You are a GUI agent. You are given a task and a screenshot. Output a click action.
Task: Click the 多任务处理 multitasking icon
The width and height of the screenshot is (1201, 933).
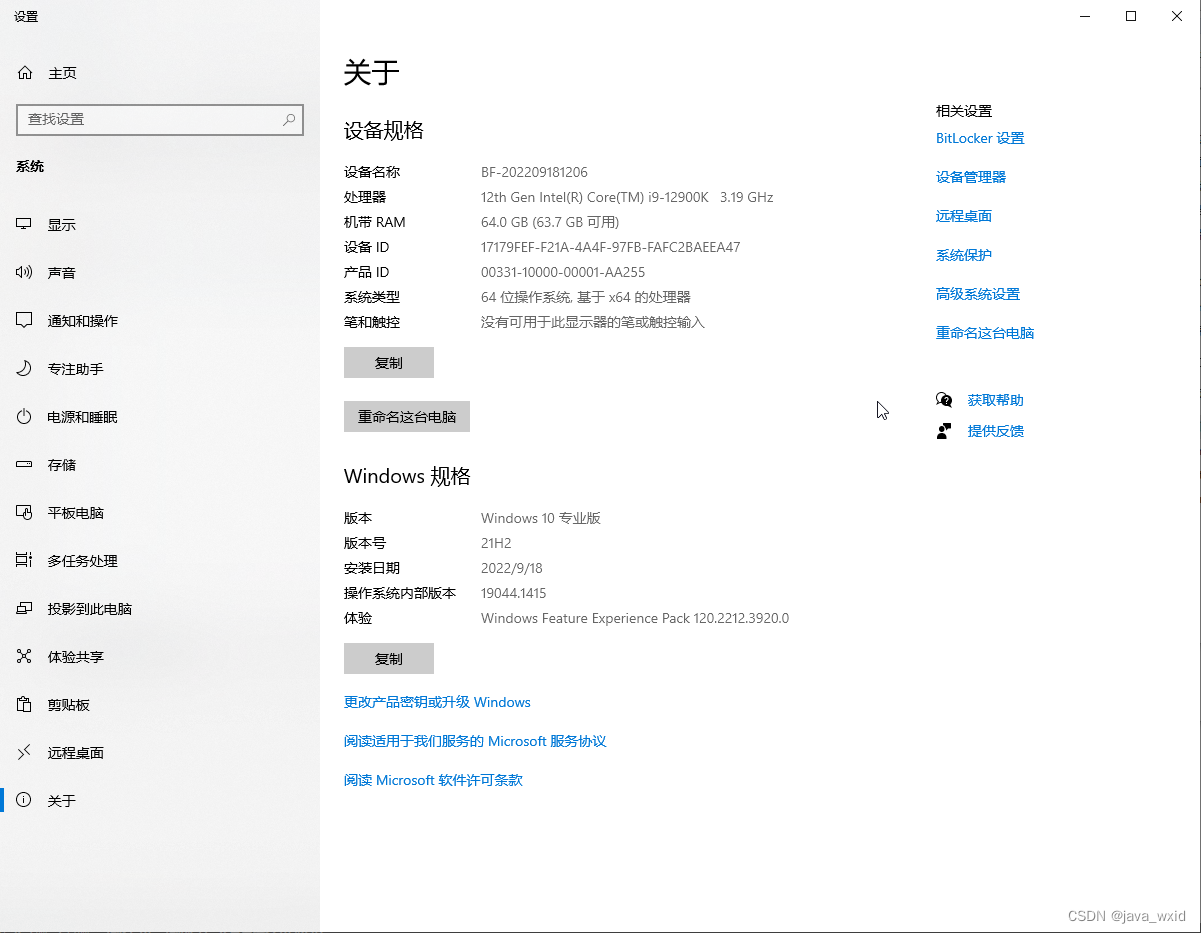pos(25,561)
